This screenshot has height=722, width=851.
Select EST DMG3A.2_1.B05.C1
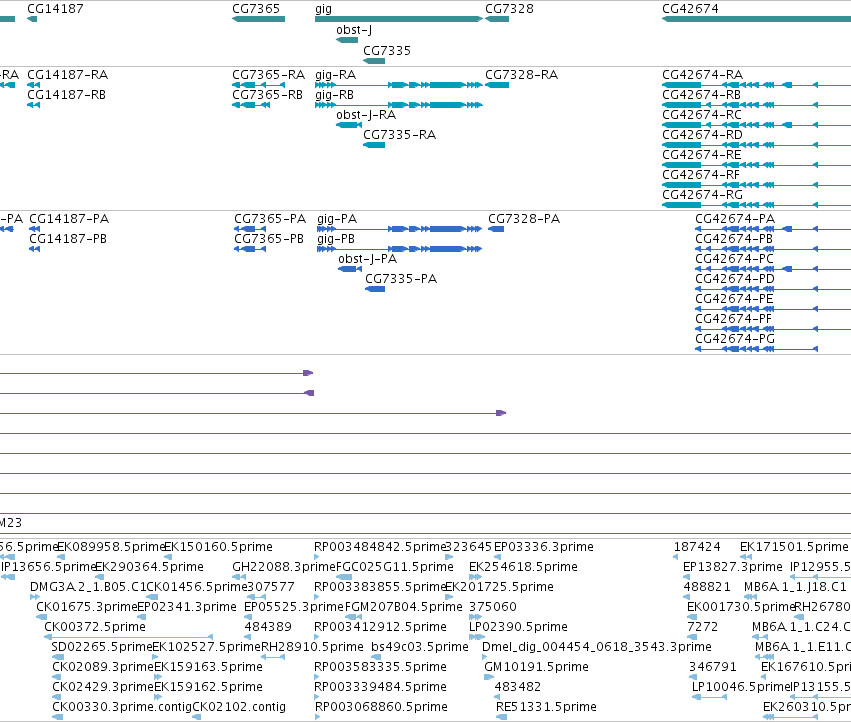tap(88, 587)
